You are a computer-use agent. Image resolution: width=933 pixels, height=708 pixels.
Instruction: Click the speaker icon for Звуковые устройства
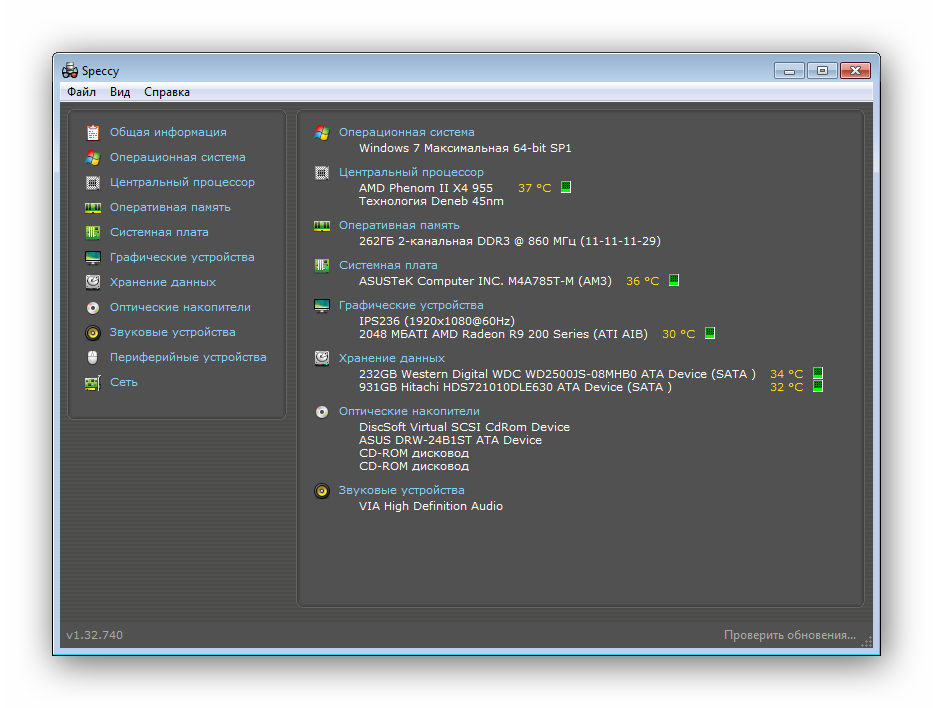93,332
